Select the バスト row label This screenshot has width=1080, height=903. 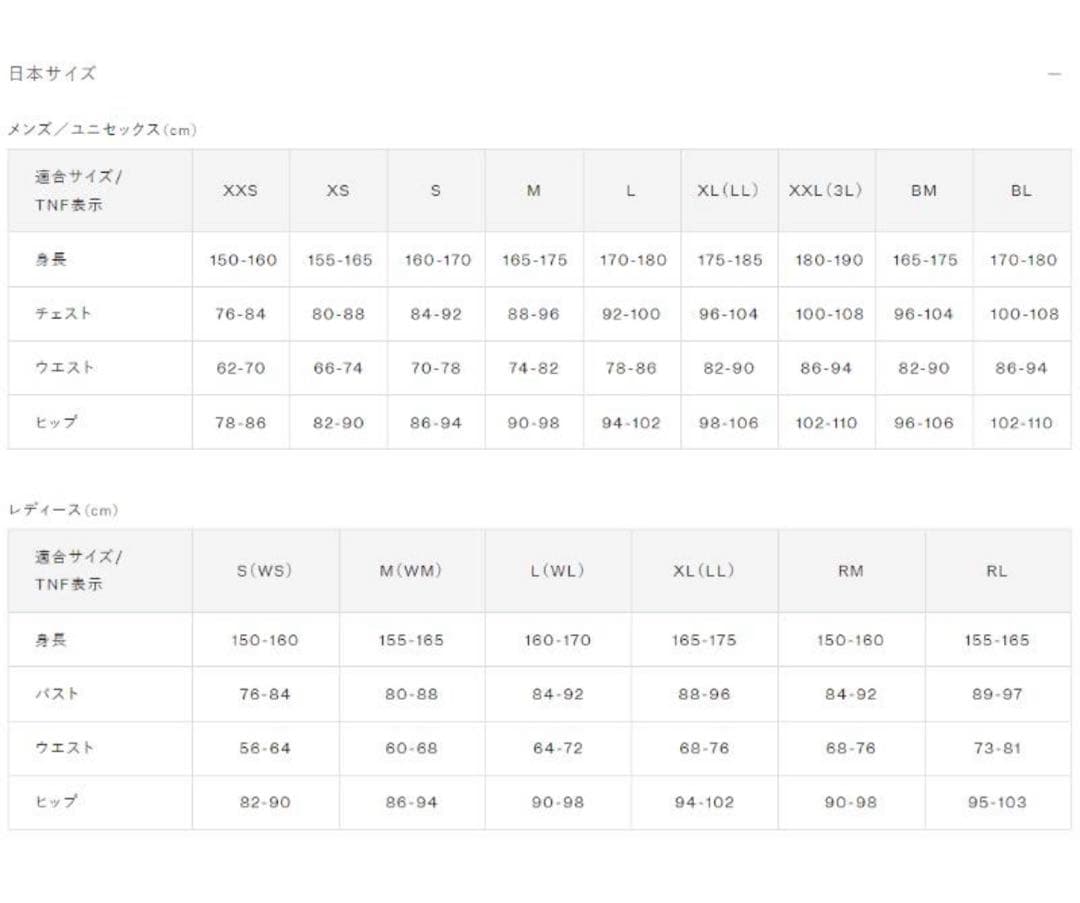[x=56, y=693]
